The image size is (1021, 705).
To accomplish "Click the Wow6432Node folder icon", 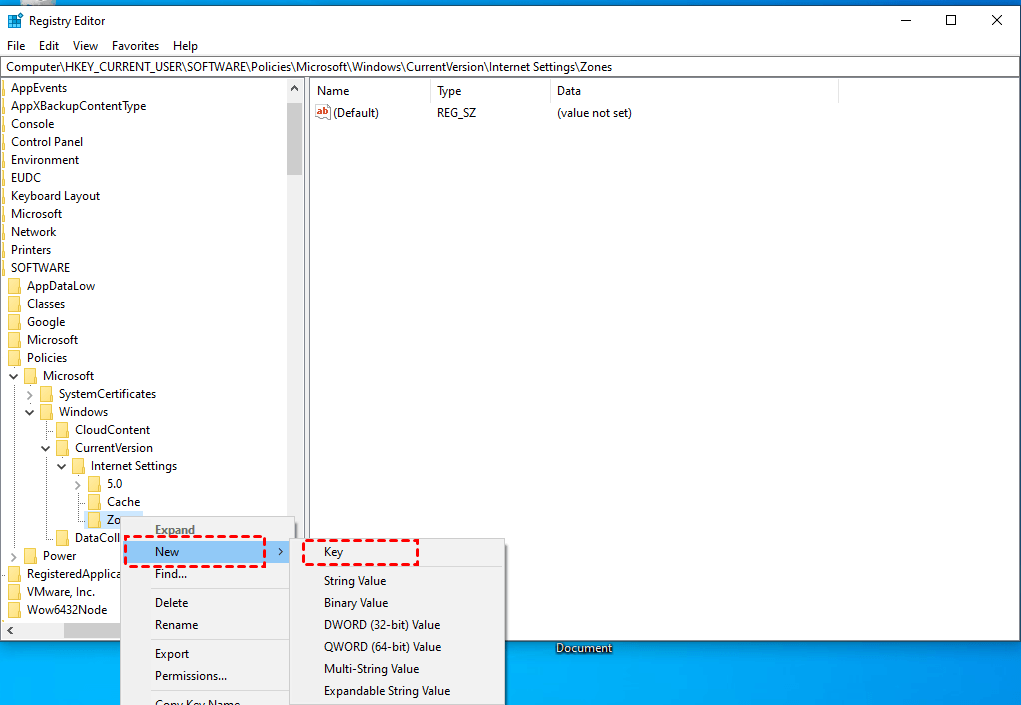I will tap(14, 610).
